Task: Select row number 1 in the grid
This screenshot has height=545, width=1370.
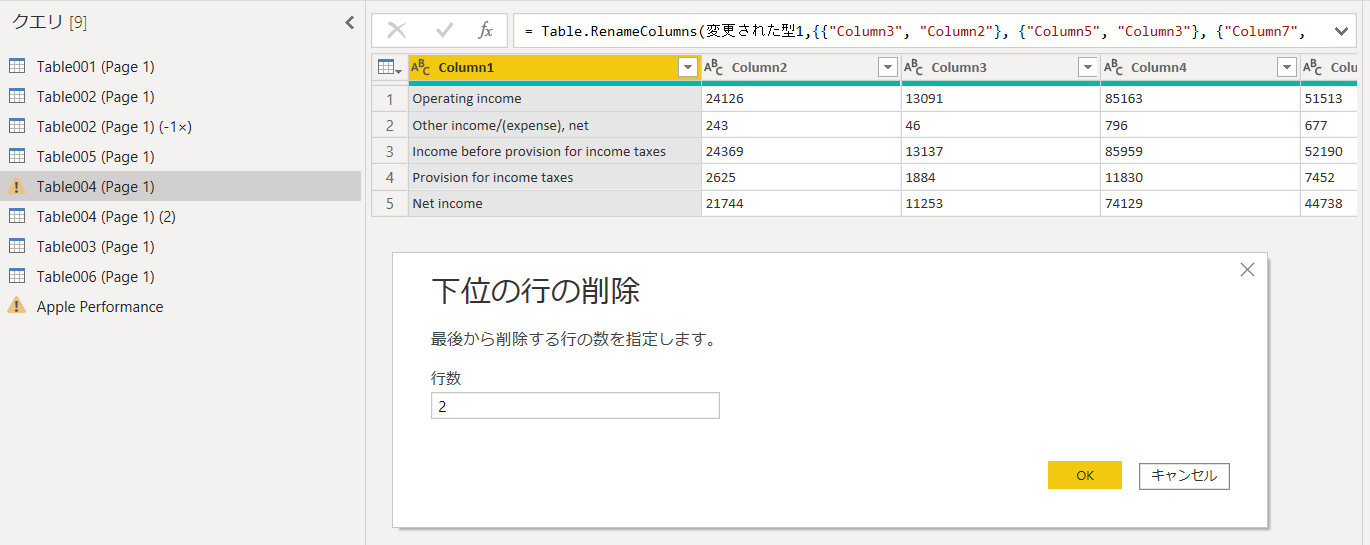Action: tap(390, 99)
